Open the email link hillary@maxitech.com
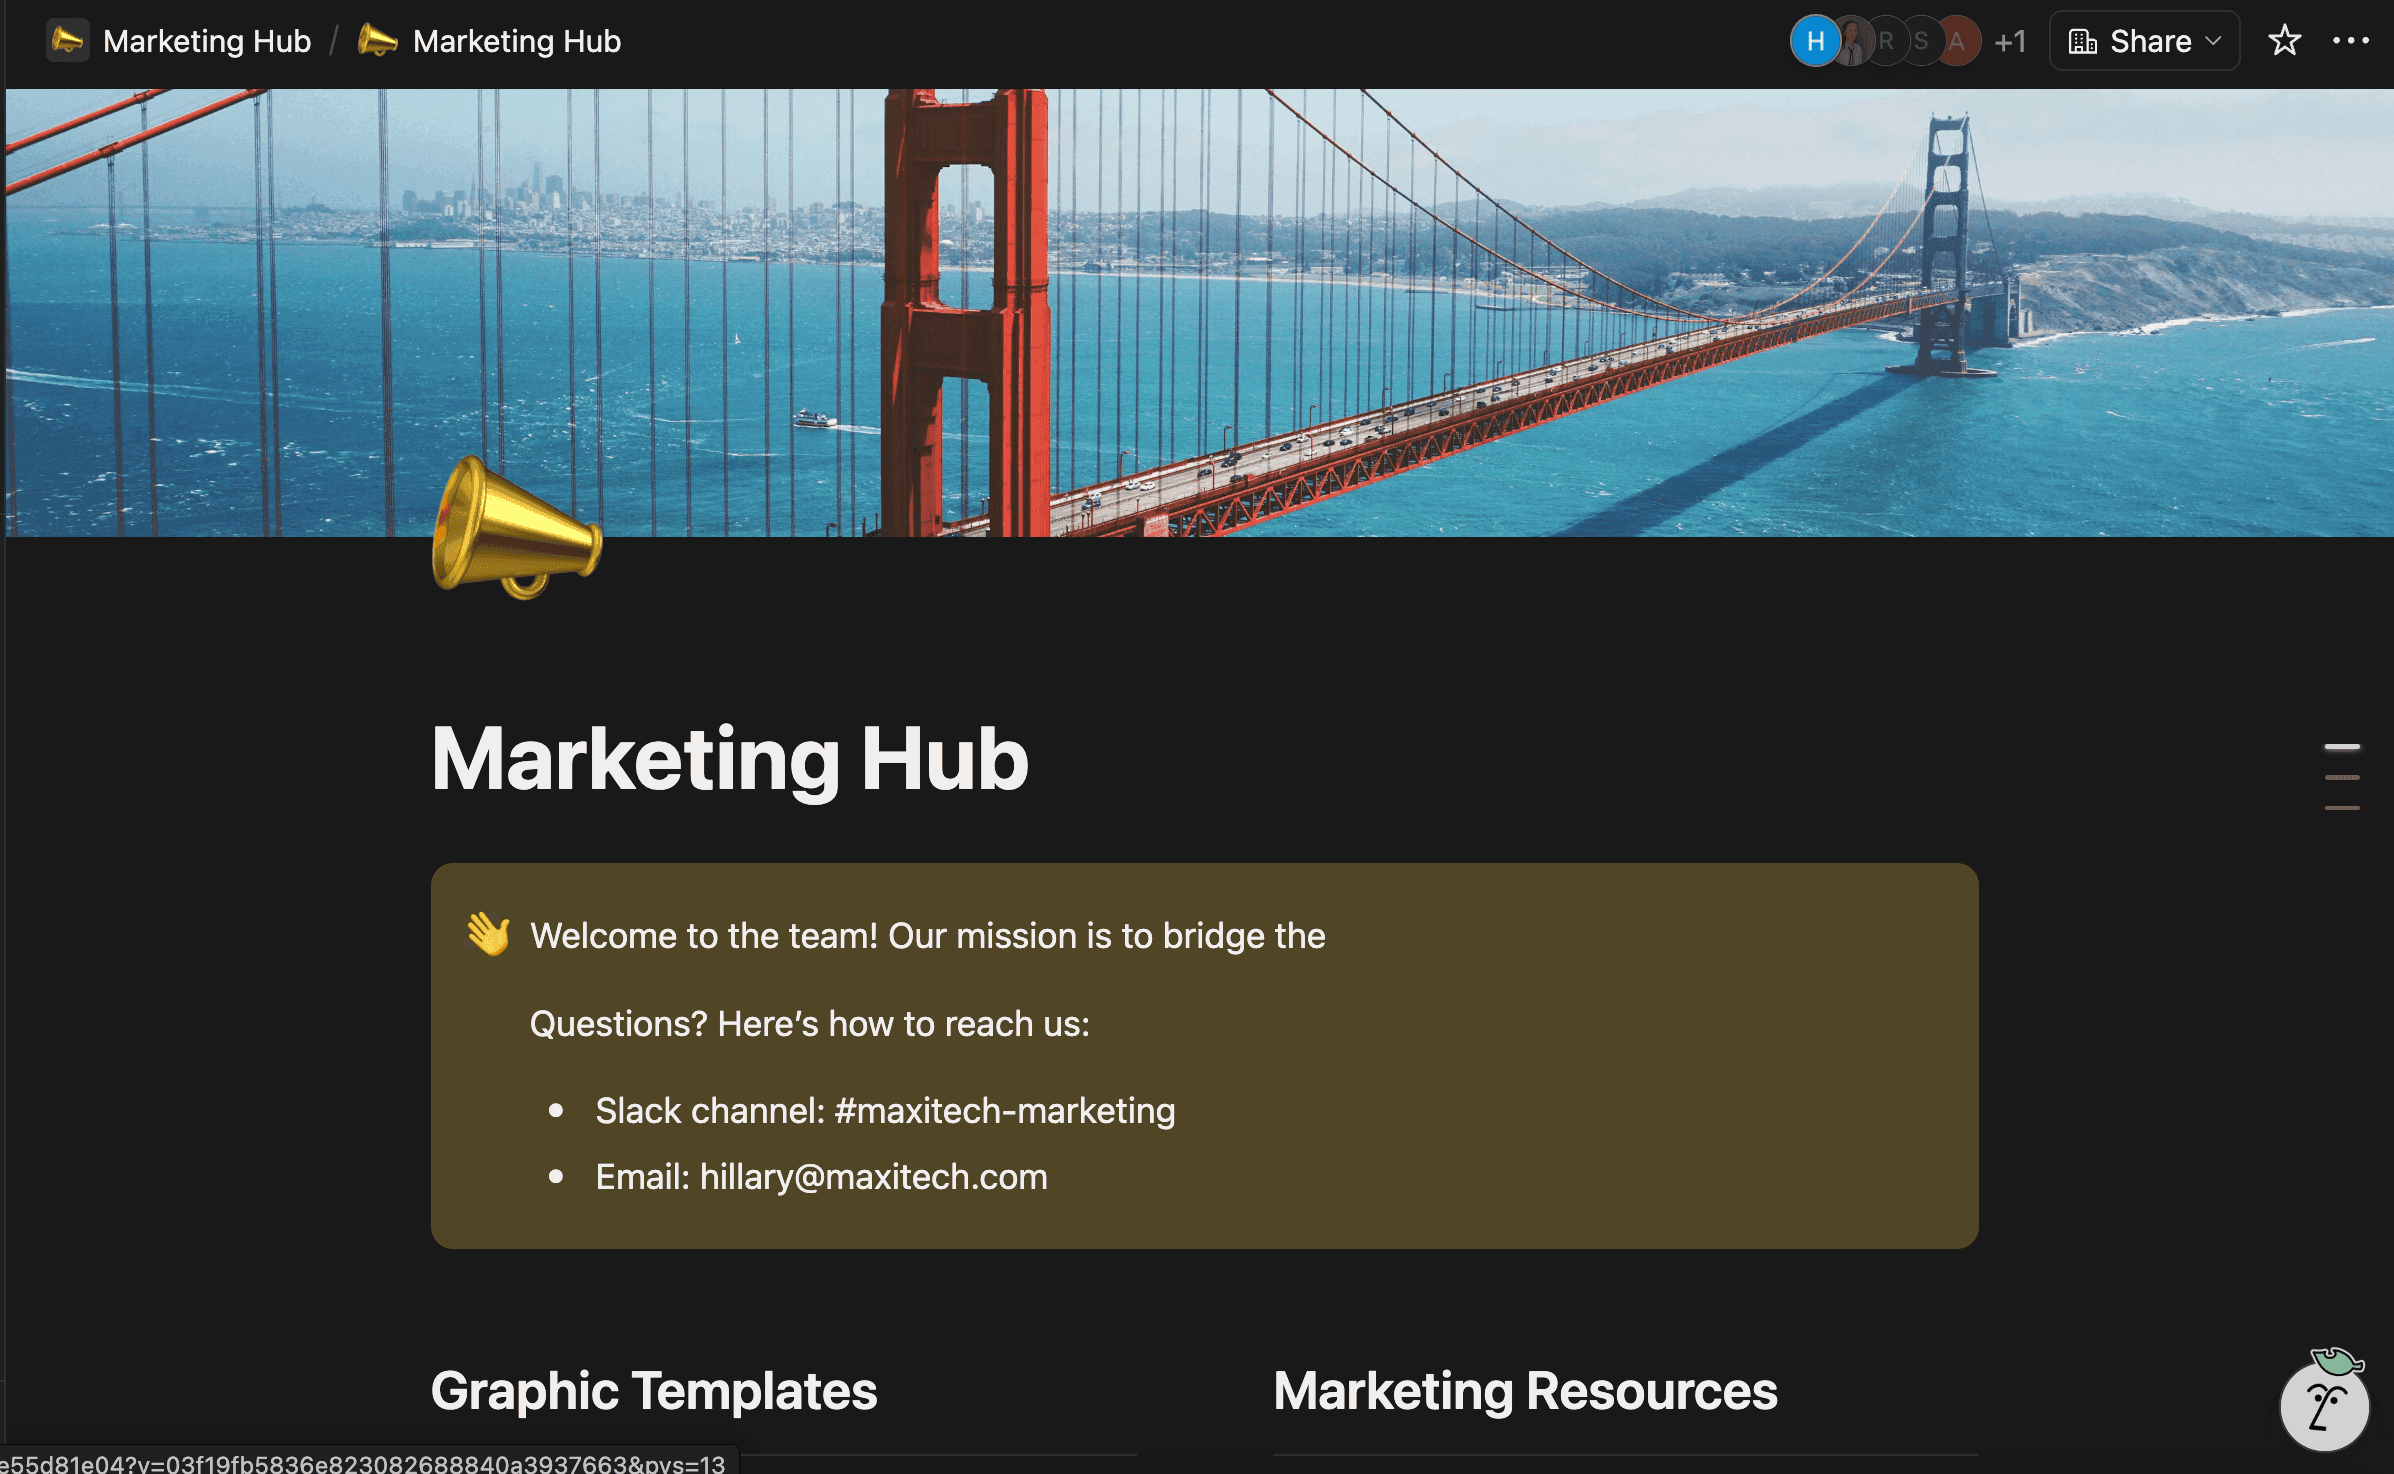Viewport: 2394px width, 1474px height. tap(872, 1177)
